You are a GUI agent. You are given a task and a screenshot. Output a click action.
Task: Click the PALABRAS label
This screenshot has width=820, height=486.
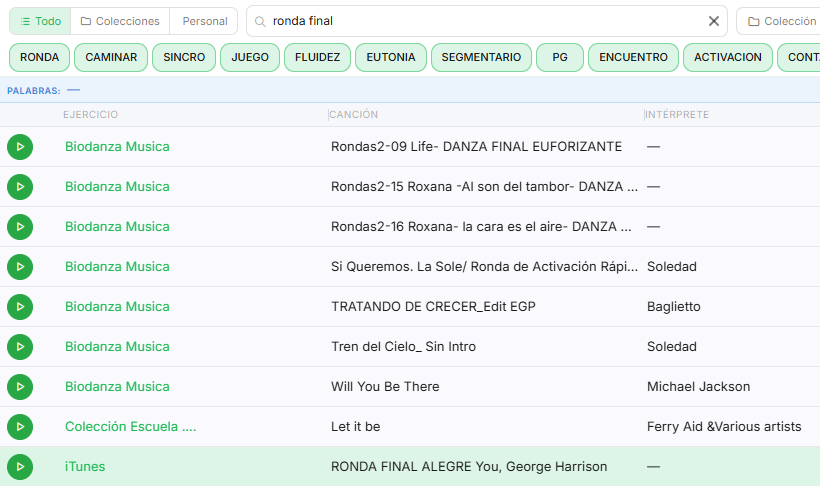(33, 91)
